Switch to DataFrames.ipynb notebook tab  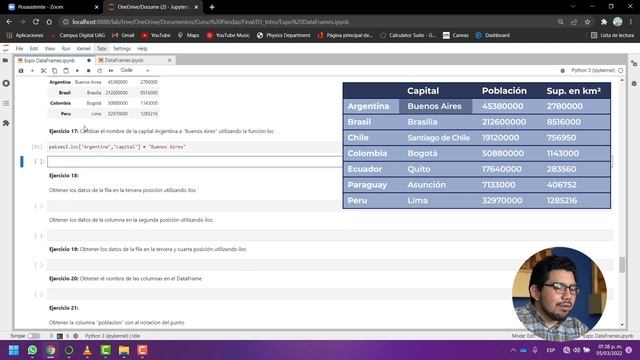coord(124,60)
